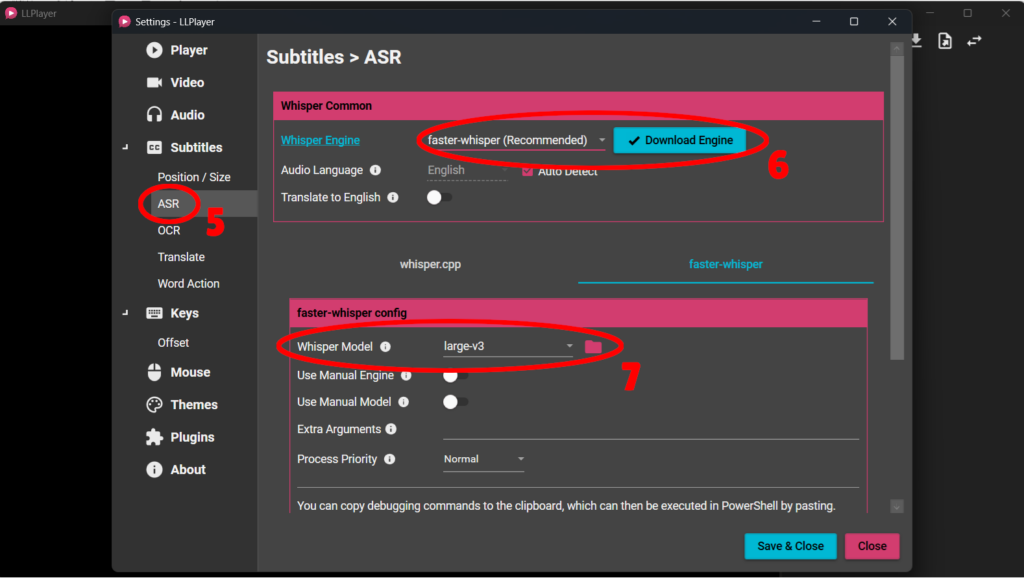Click the info icon beside Use Manual Engine
Image resolution: width=1024 pixels, height=578 pixels.
[x=406, y=376]
